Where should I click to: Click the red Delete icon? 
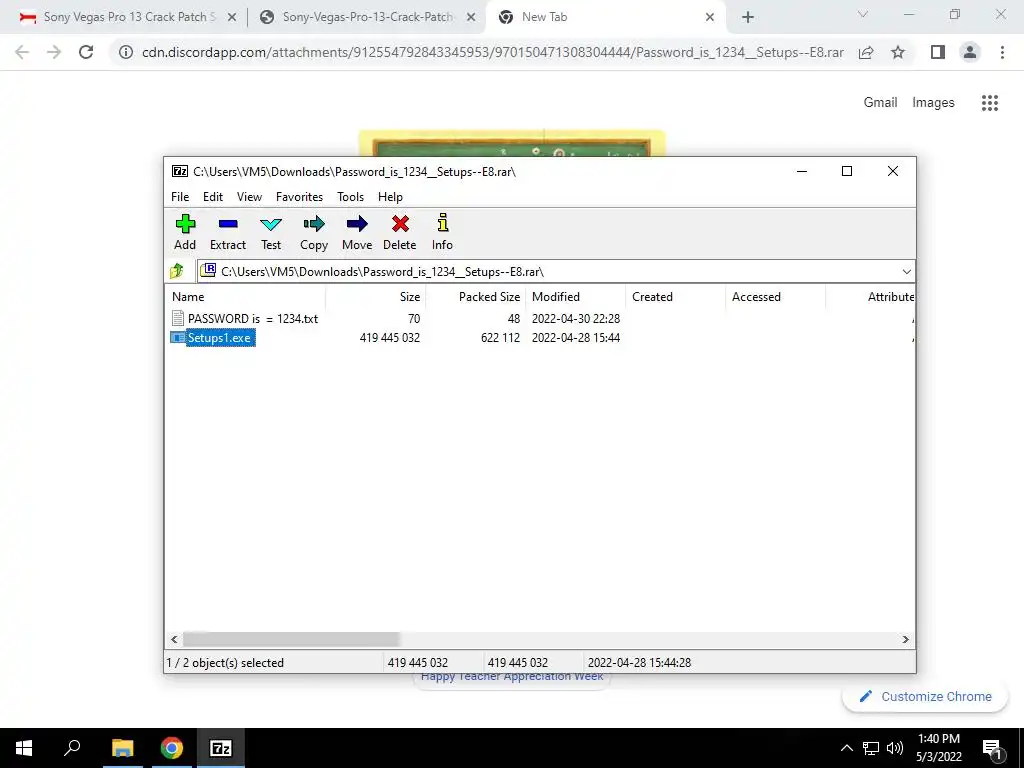pos(400,224)
